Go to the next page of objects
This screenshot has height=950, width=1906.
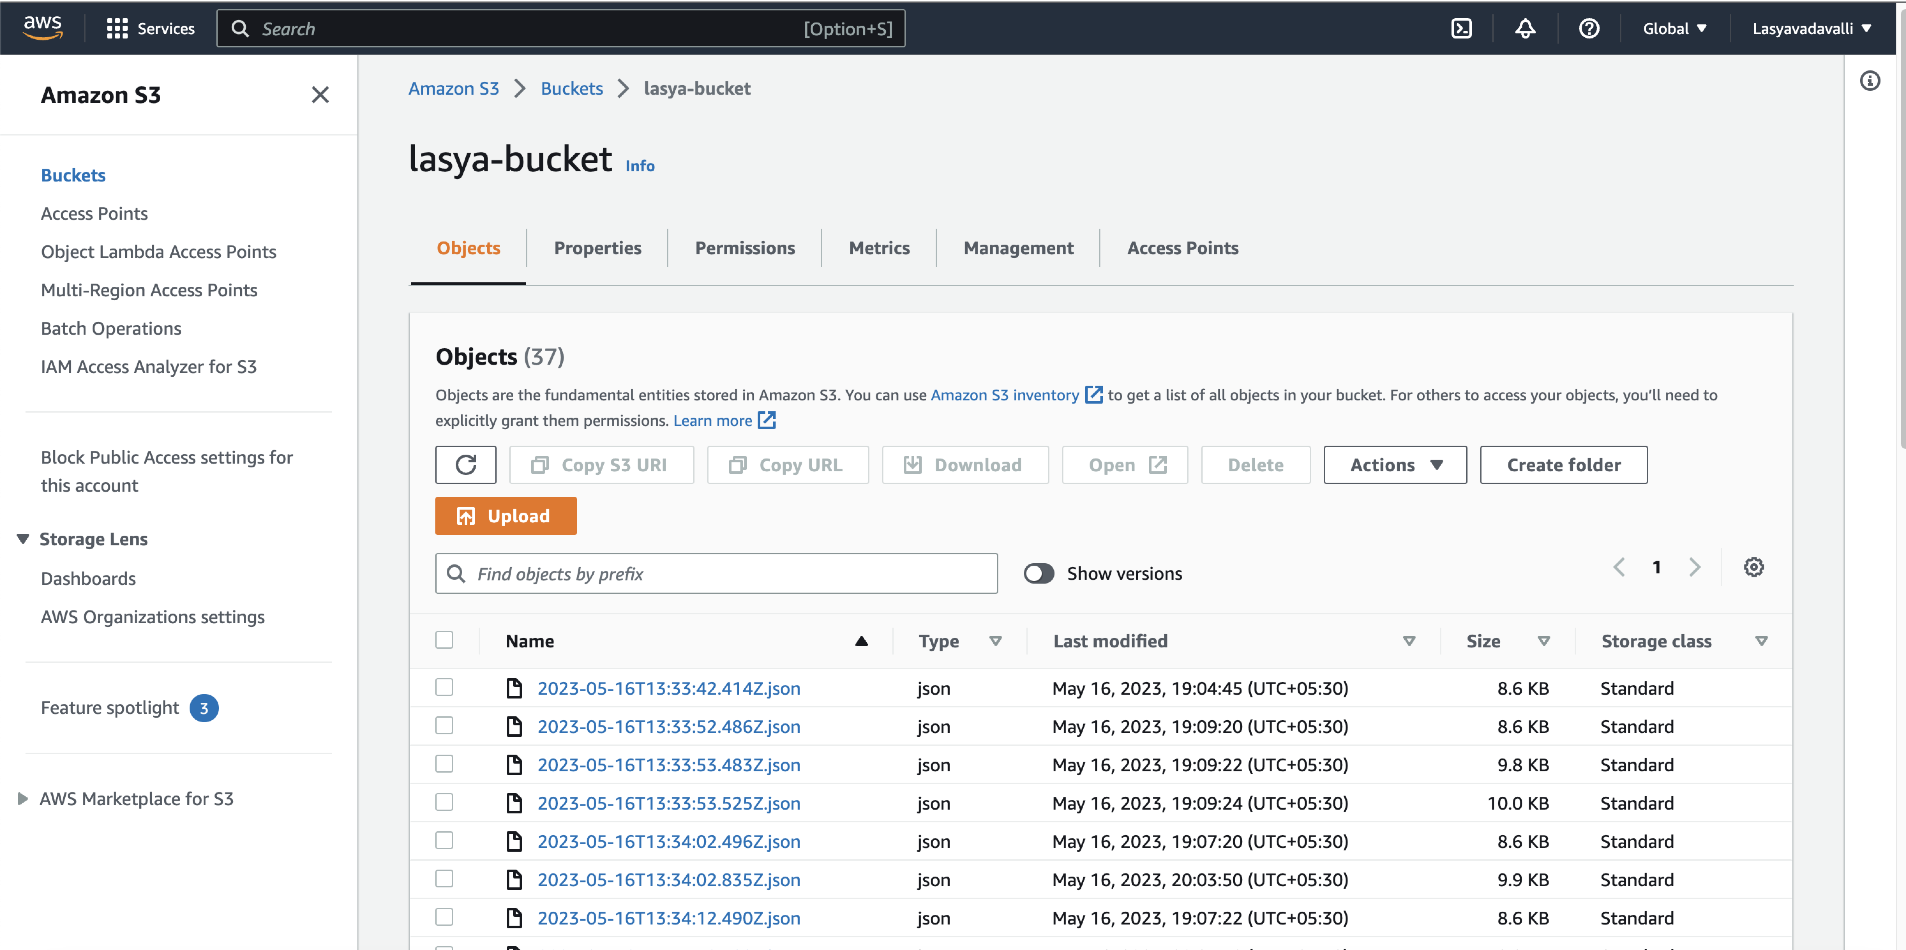point(1695,567)
